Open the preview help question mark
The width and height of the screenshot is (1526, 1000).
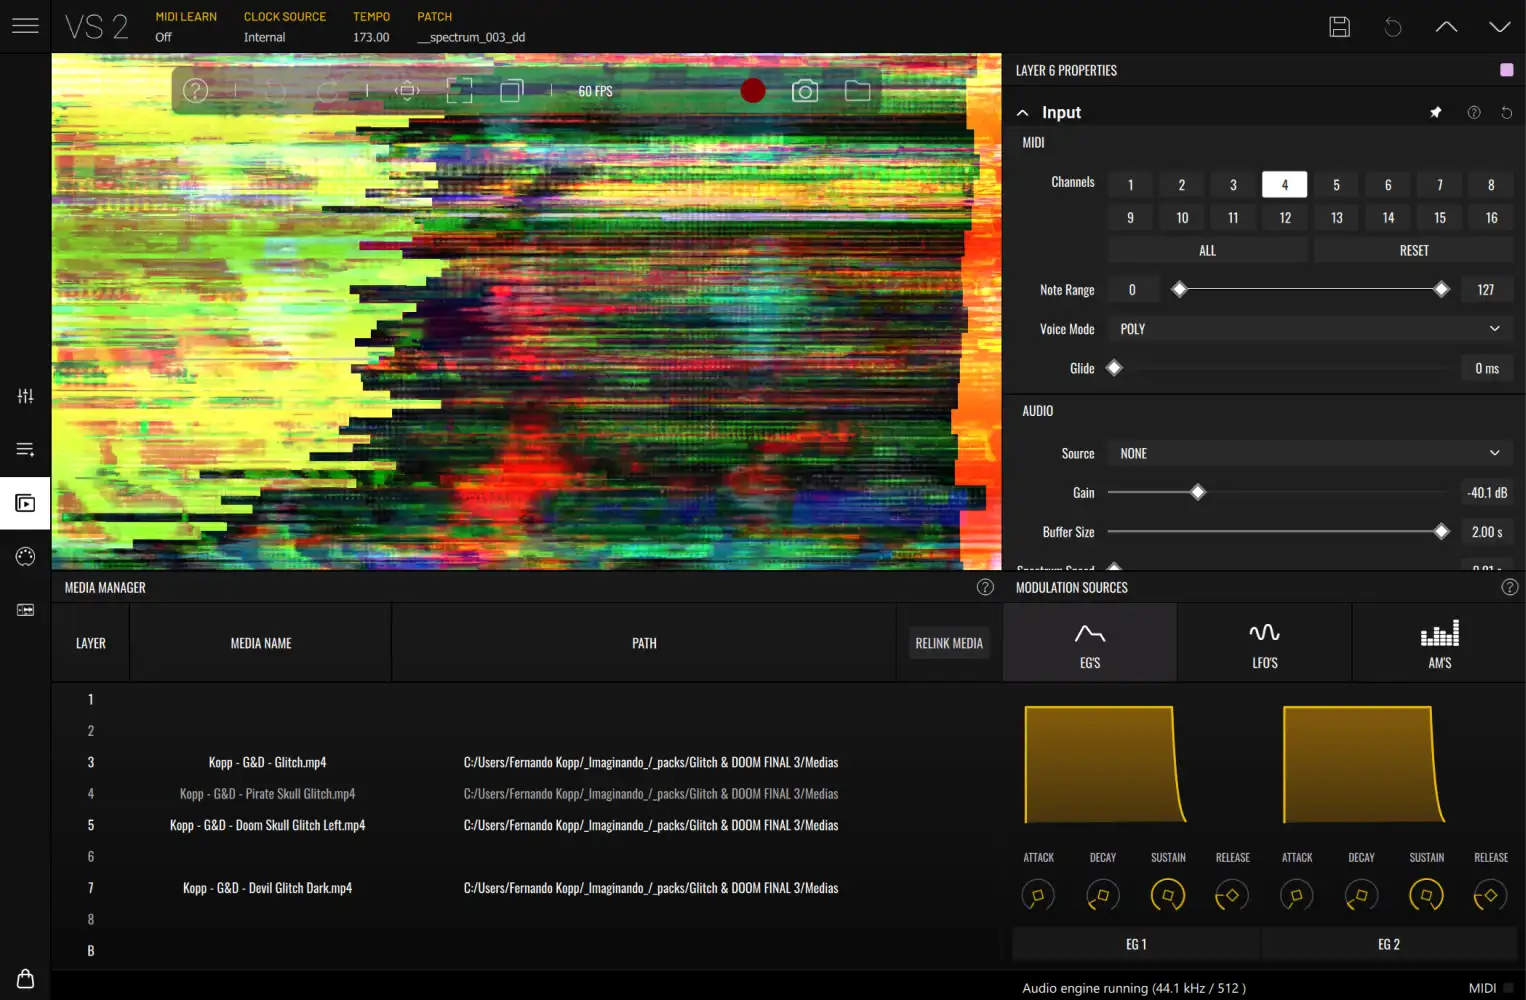click(x=195, y=90)
